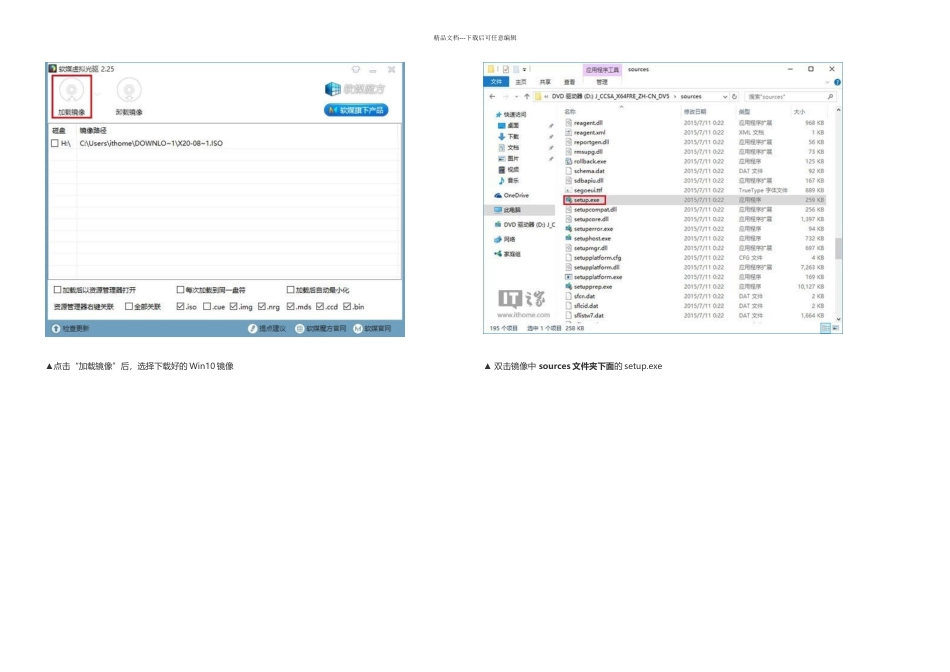Image resolution: width=950 pixels, height=672 pixels.
Task: Switch to the 管理 ribbon tab
Action: coord(602,82)
